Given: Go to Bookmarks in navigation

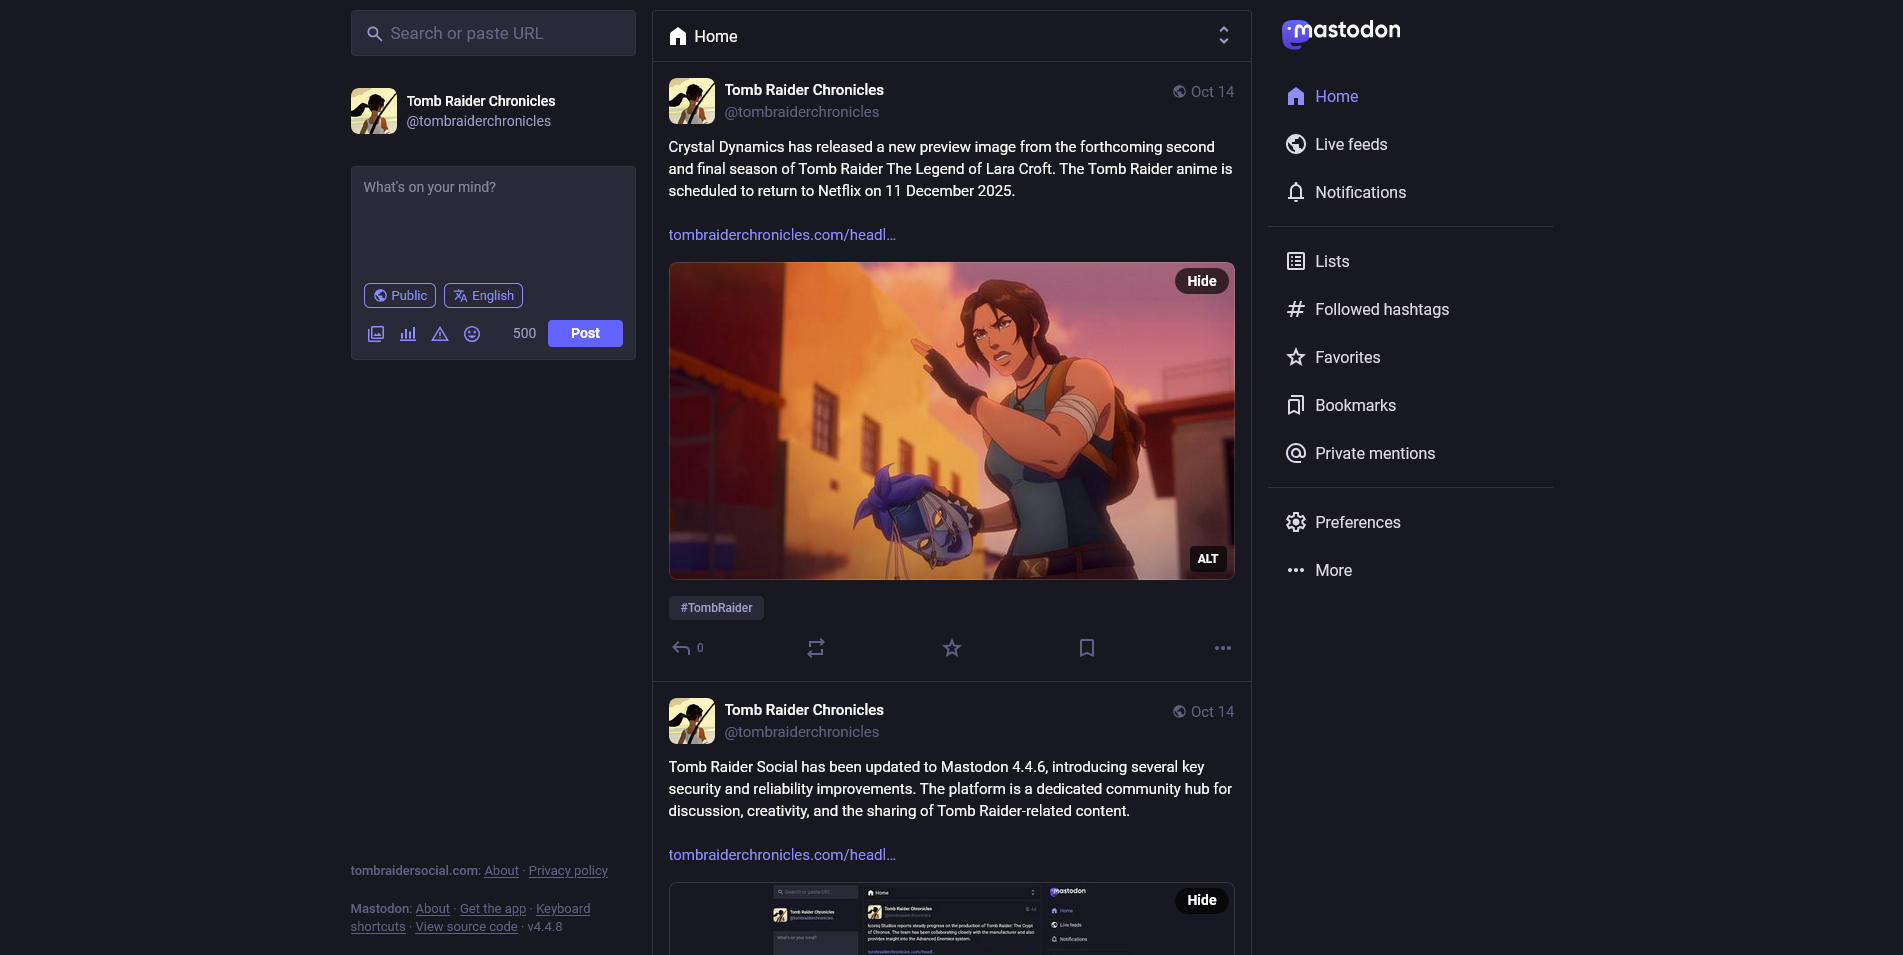Looking at the screenshot, I should point(1355,405).
